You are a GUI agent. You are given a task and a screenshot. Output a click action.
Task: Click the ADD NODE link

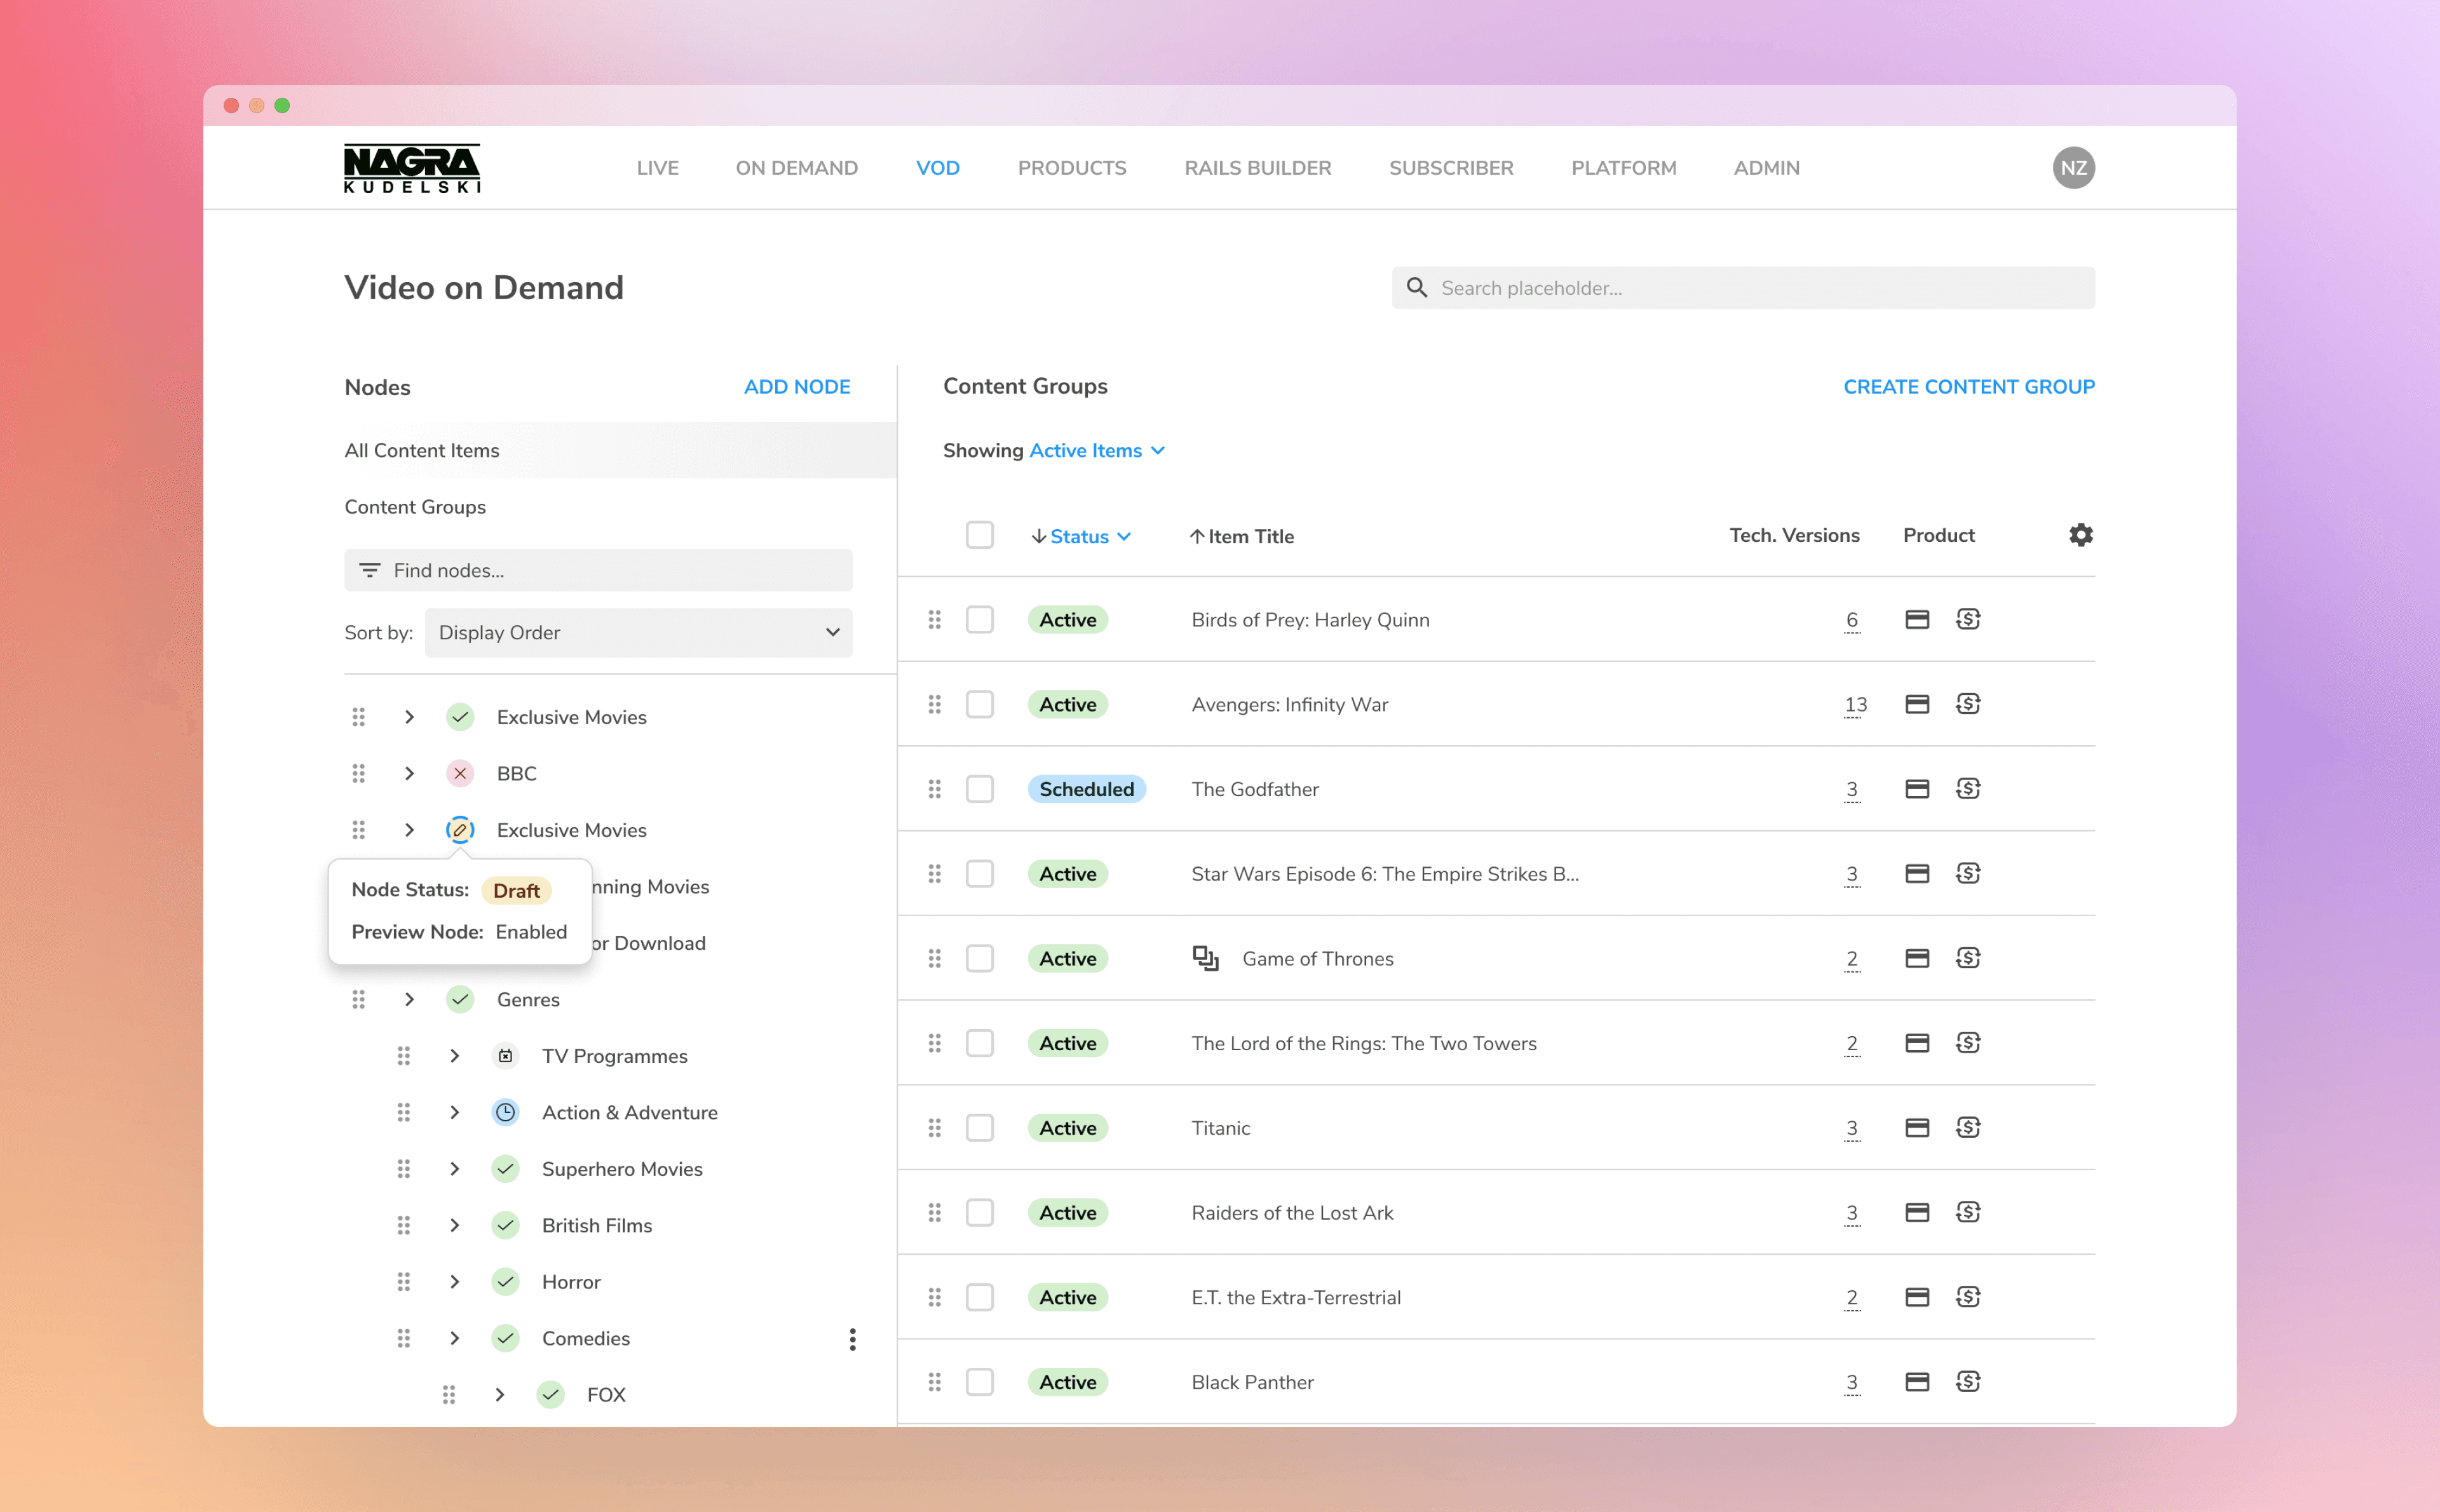796,387
